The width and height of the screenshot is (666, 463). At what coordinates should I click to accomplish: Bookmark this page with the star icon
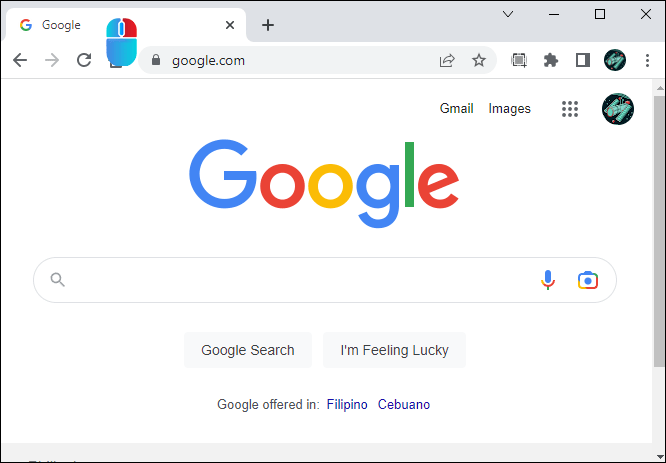(x=479, y=60)
